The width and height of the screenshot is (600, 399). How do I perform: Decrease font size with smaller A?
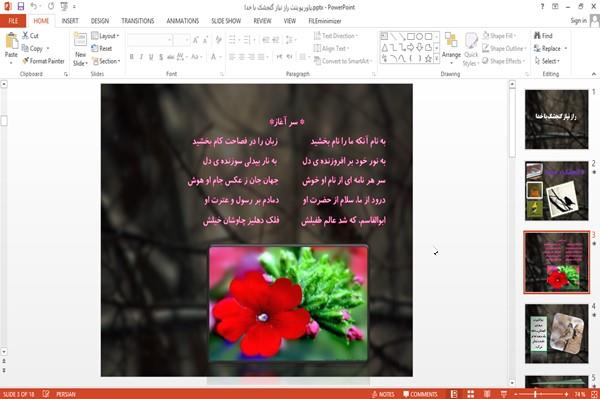[x=206, y=39]
